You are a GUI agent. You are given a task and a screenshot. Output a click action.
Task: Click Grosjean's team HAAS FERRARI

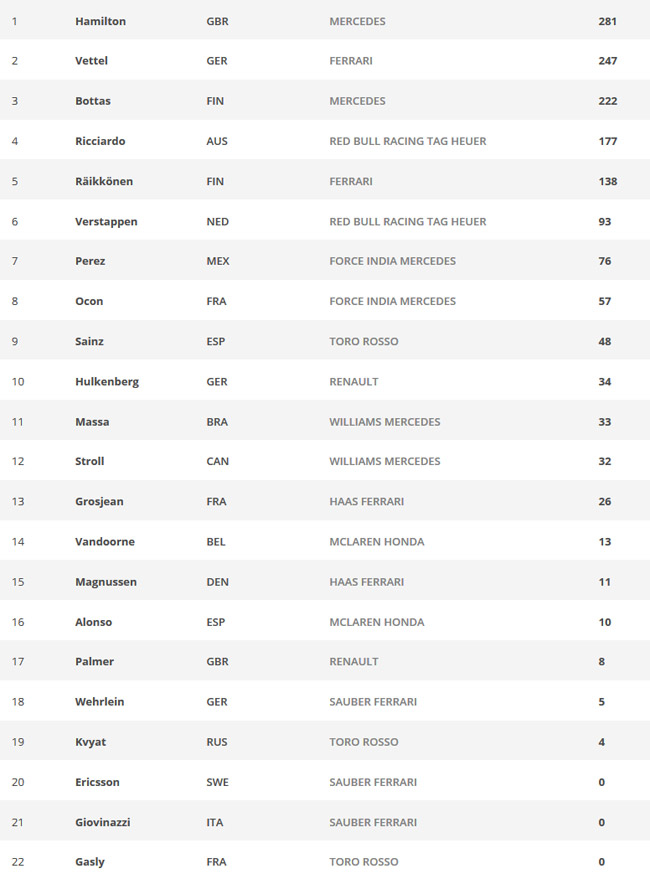(x=367, y=501)
